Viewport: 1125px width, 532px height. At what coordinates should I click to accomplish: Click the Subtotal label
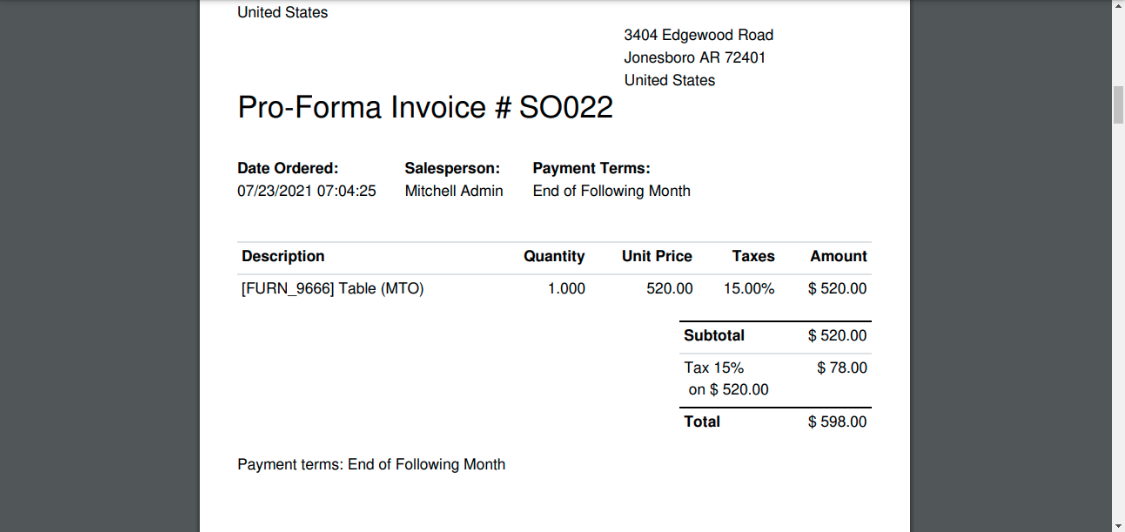[714, 335]
